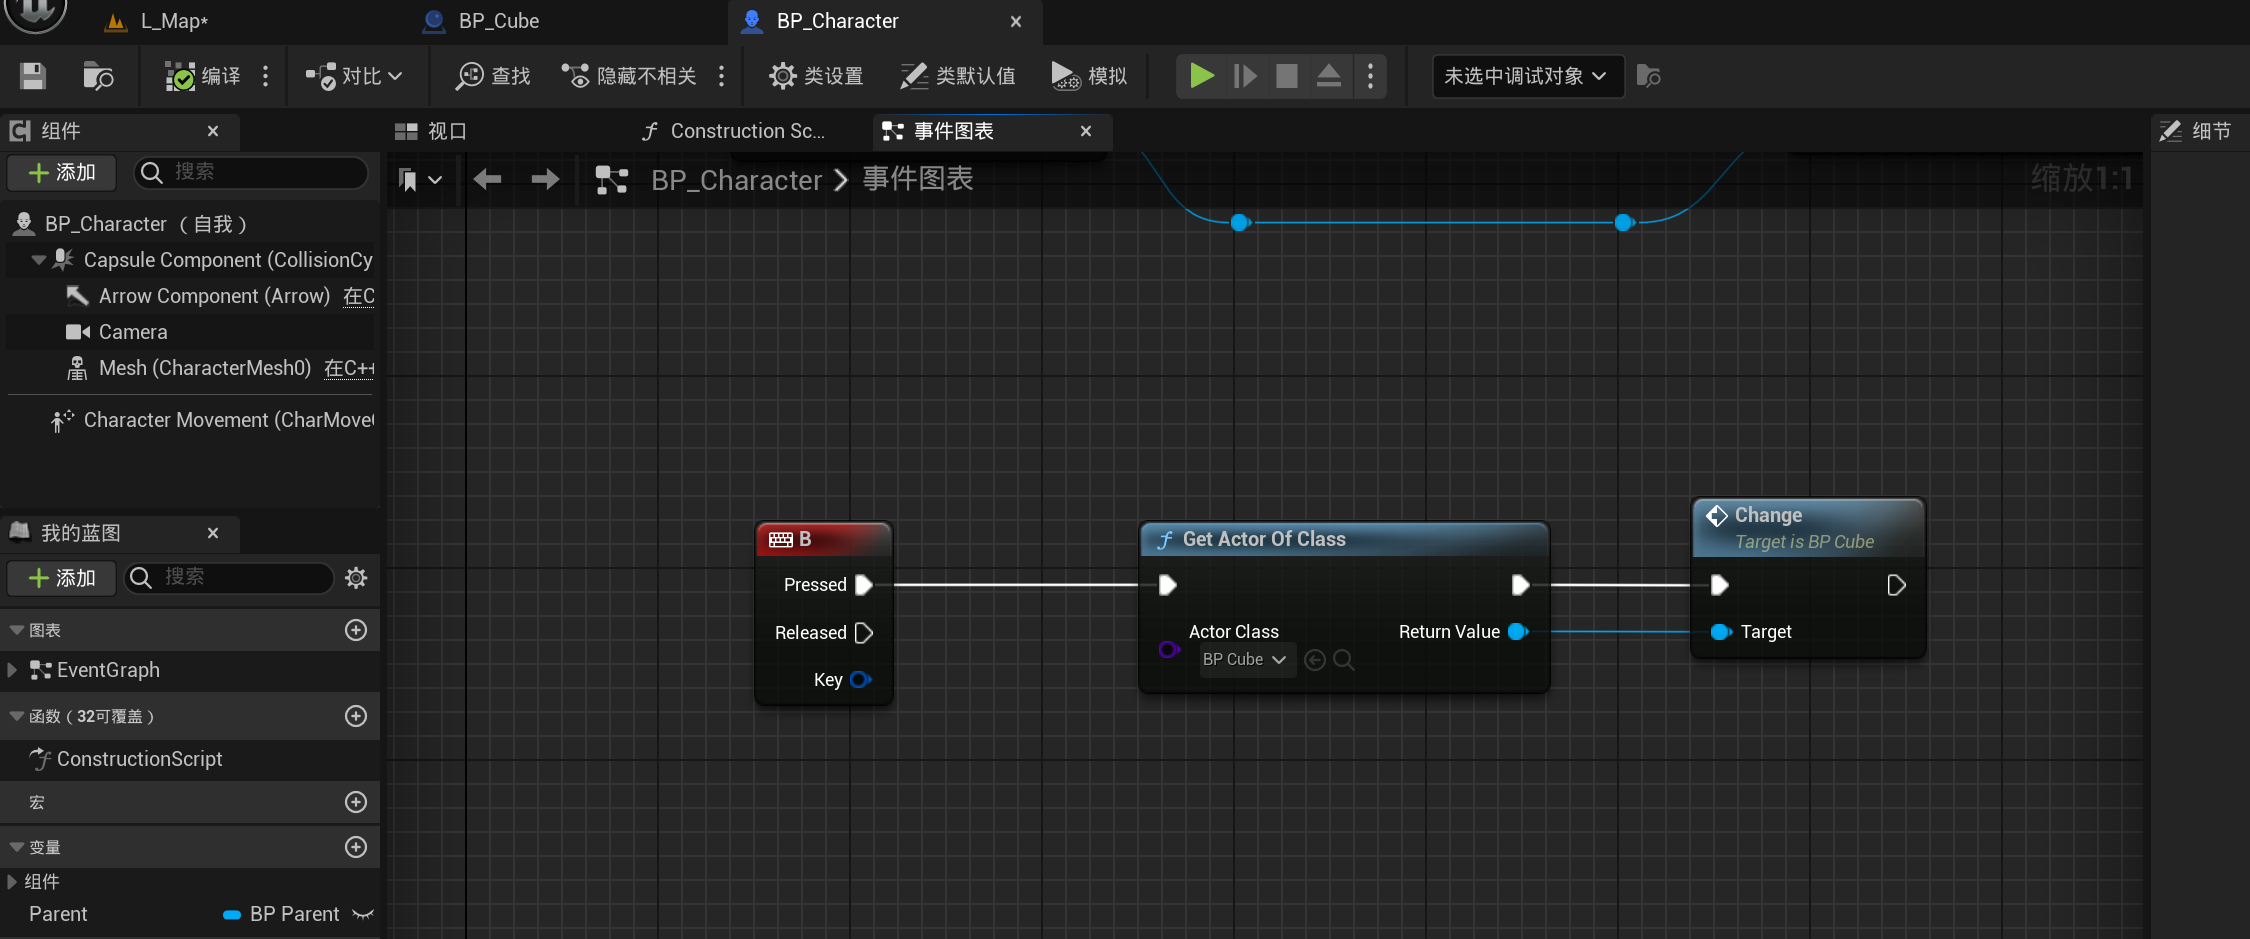
Task: Open 类设置 (Class Settings)
Action: 815,76
